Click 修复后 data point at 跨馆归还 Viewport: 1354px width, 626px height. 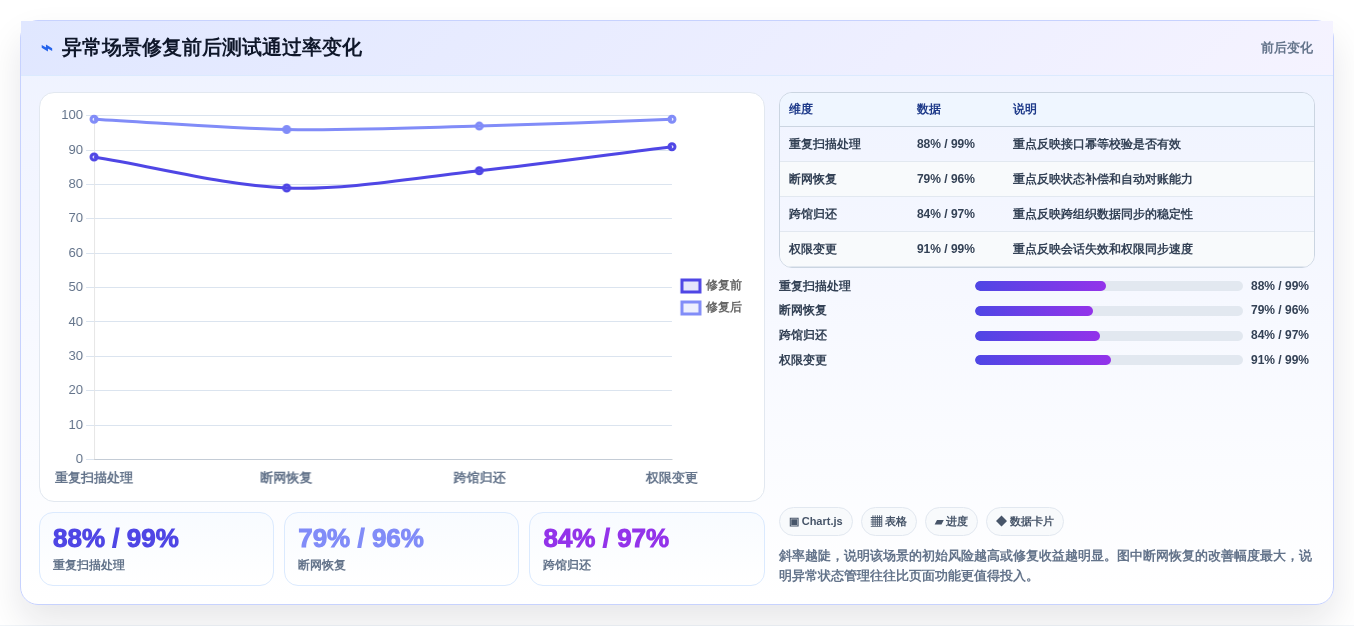(479, 126)
